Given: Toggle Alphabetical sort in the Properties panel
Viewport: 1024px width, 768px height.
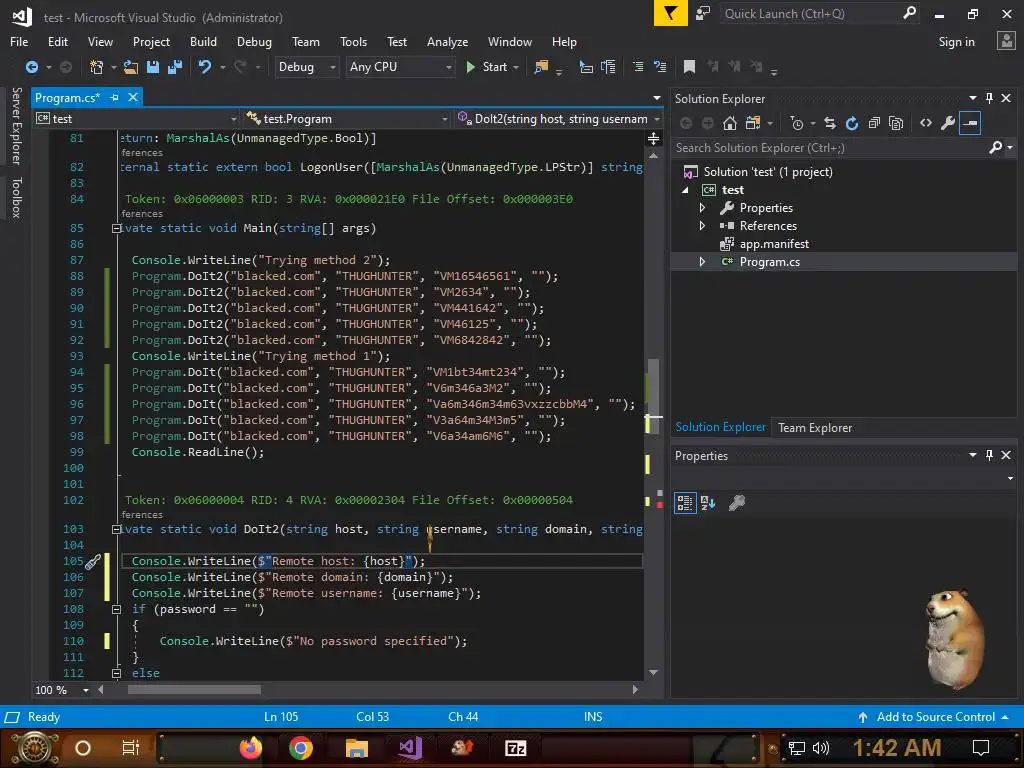Looking at the screenshot, I should [708, 503].
